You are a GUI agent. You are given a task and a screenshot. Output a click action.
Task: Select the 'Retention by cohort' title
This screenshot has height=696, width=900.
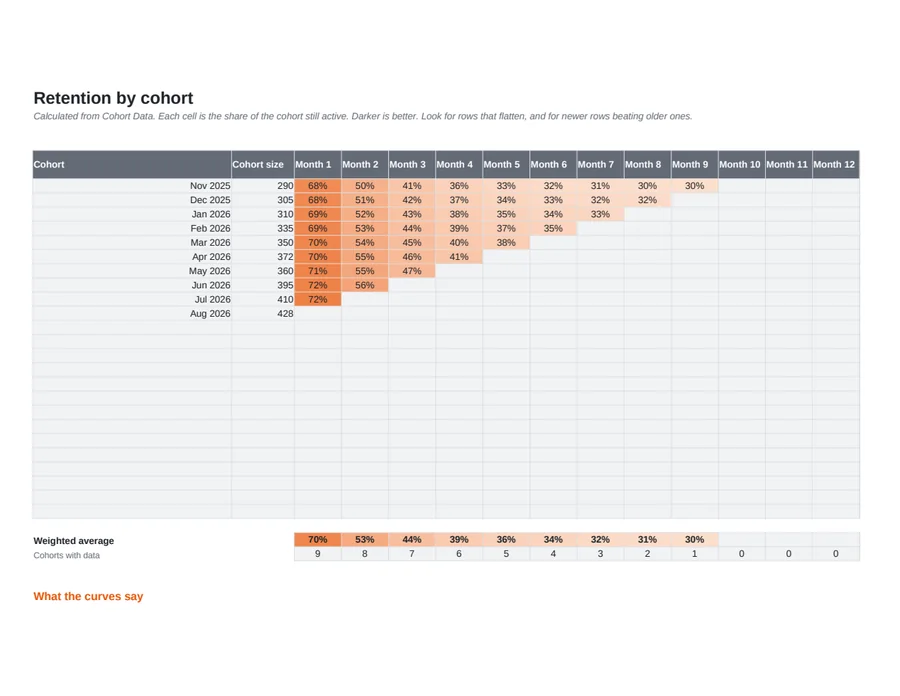[x=113, y=98]
